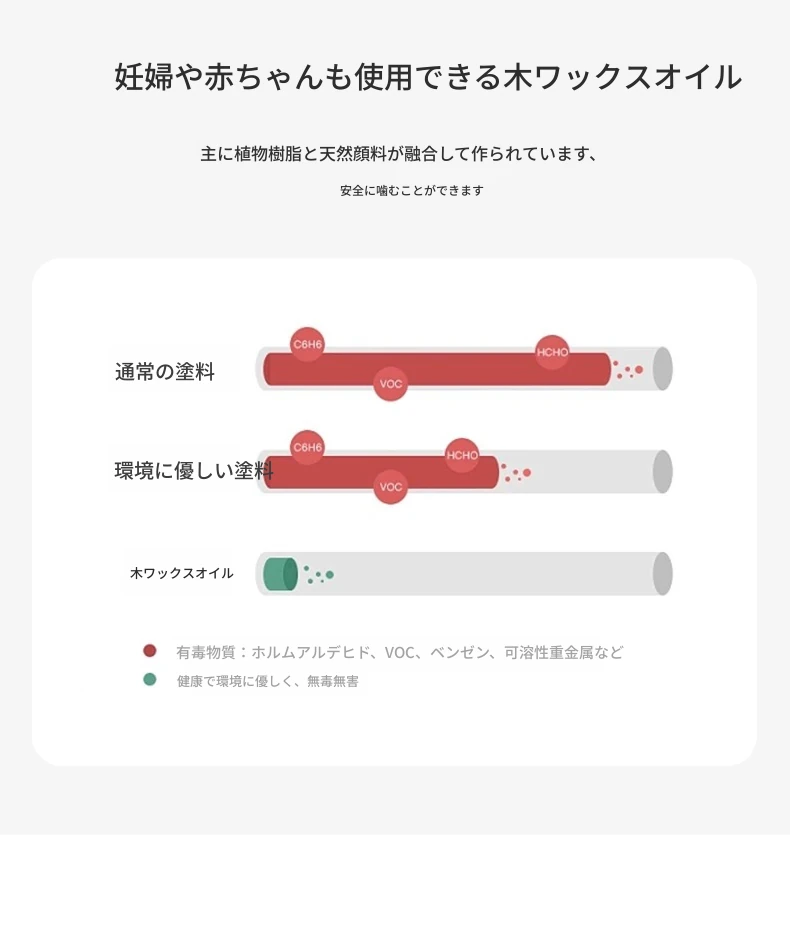Click the short green bar for 木ワックスオイル
Image resolution: width=790 pixels, height=928 pixels.
coord(279,574)
